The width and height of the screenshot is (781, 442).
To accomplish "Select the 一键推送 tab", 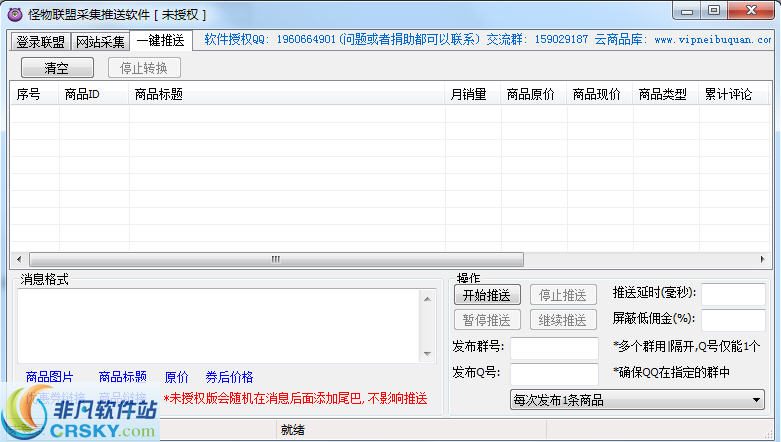I will 161,40.
